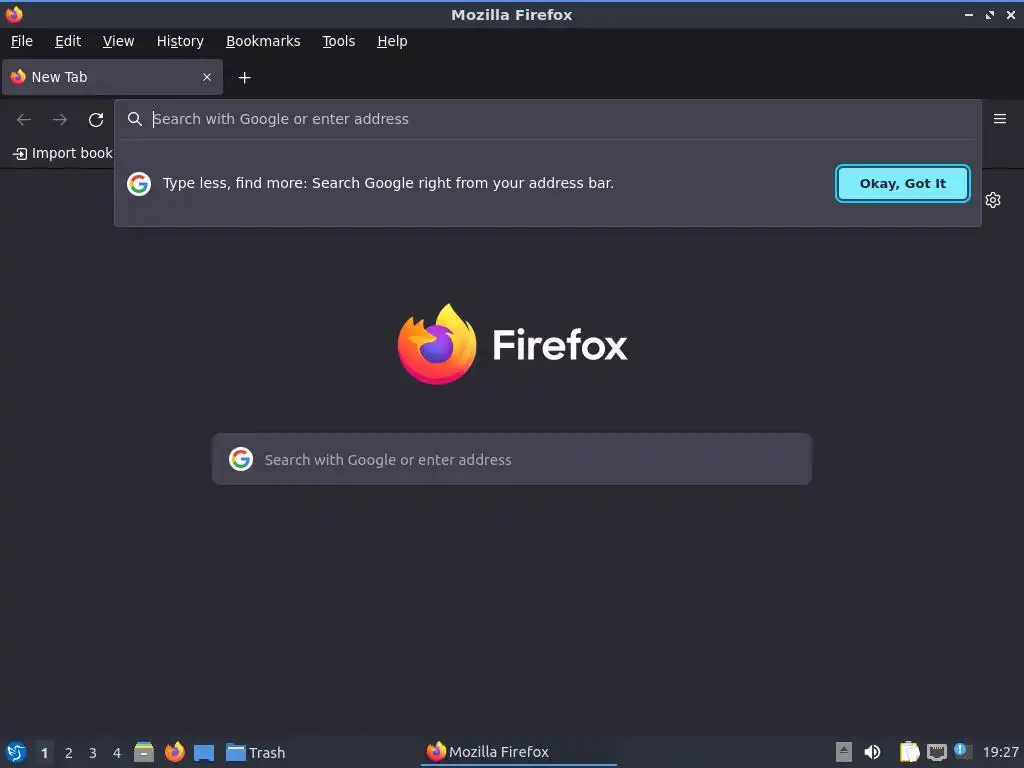Open the hamburger application menu
Image resolution: width=1024 pixels, height=768 pixels.
(999, 119)
